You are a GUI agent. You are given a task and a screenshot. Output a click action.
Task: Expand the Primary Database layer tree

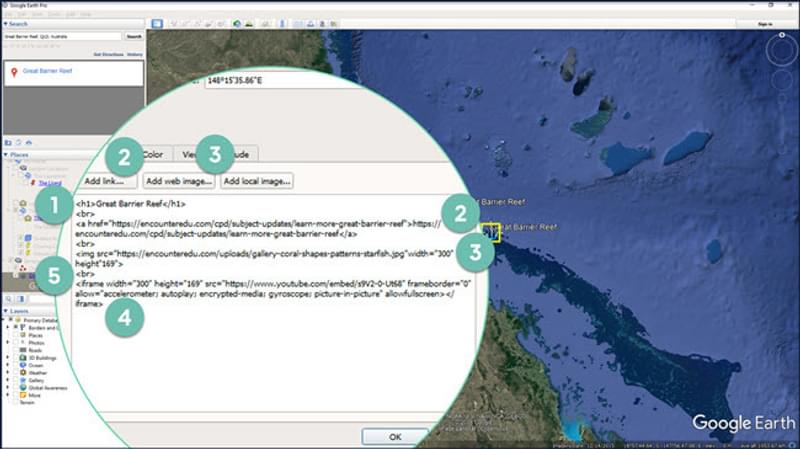[6, 321]
